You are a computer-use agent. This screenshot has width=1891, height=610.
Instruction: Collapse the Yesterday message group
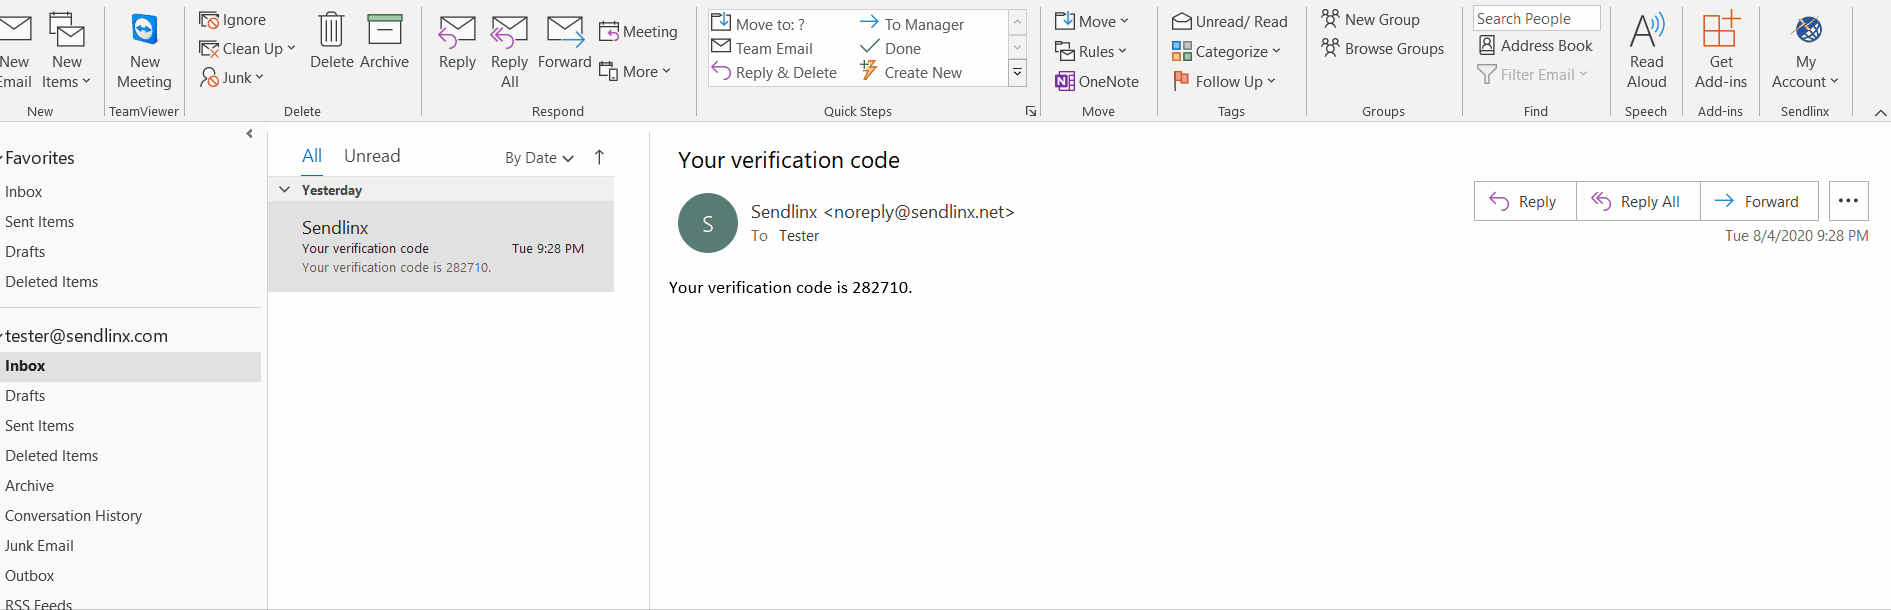(285, 189)
